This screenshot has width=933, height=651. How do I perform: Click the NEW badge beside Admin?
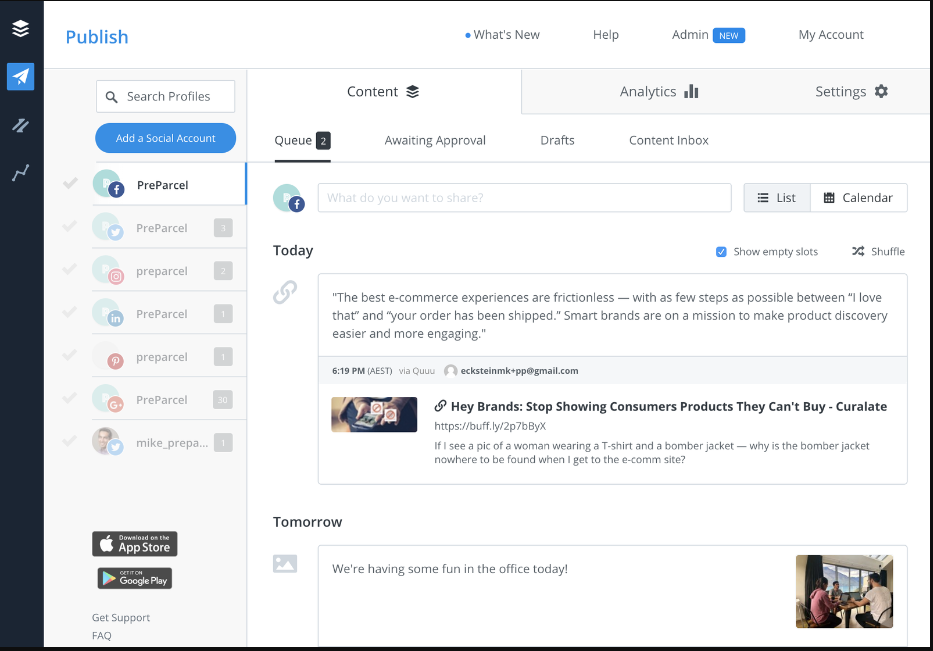(x=728, y=36)
